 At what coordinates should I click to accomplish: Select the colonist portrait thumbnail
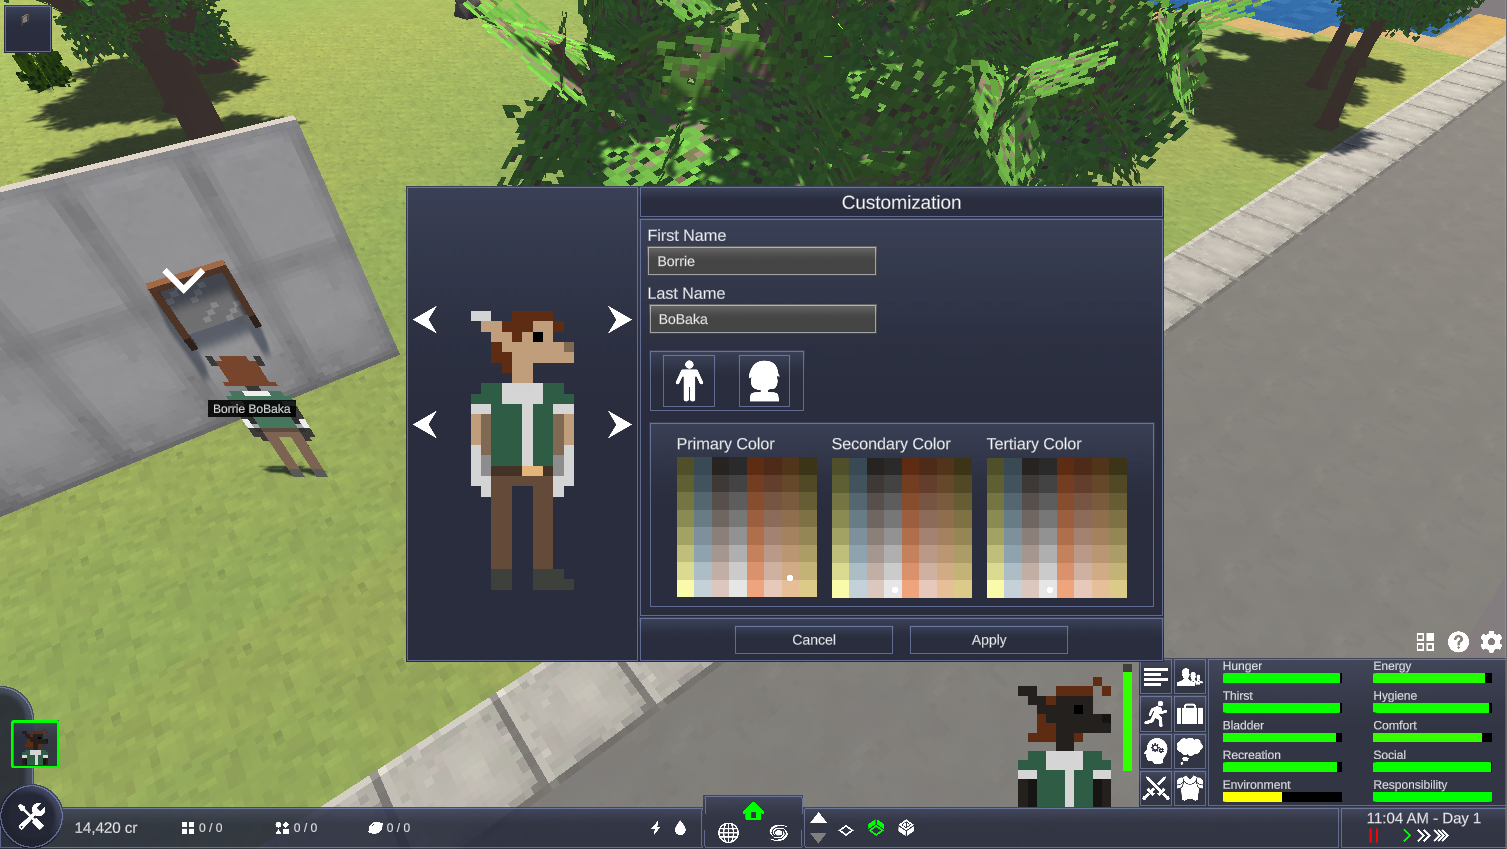(x=35, y=744)
